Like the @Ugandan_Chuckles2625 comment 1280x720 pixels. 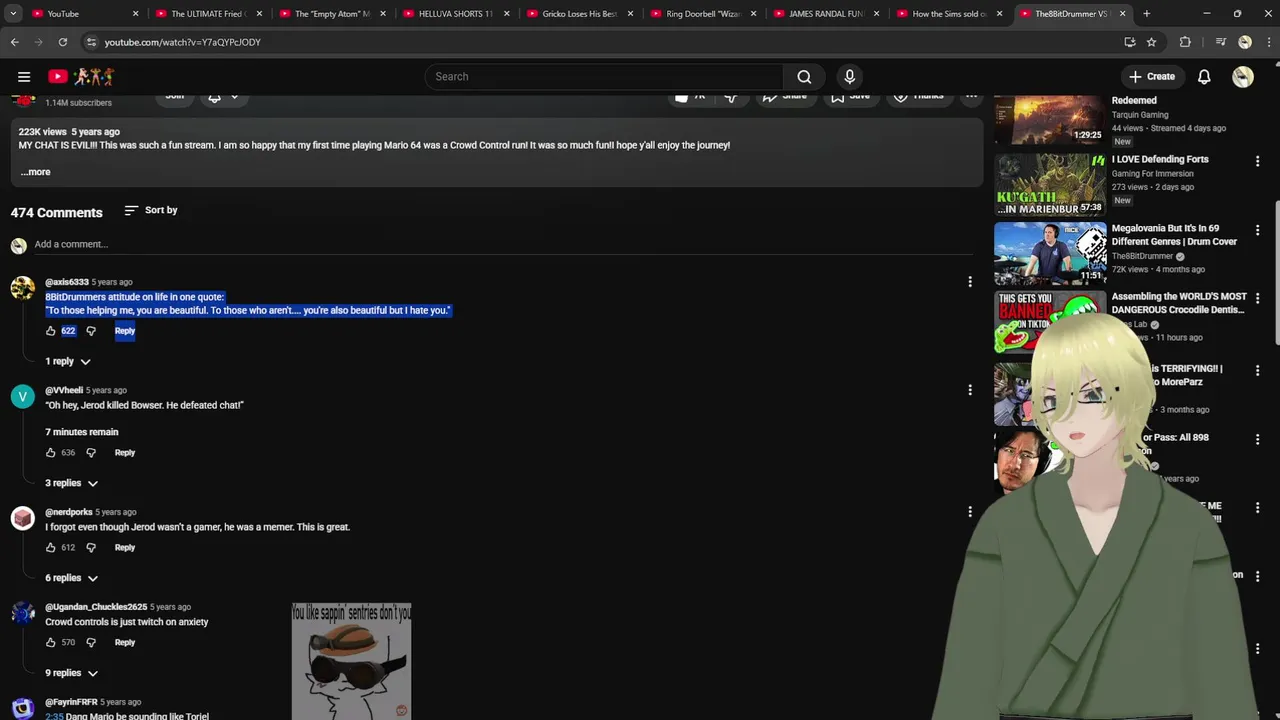tap(51, 643)
